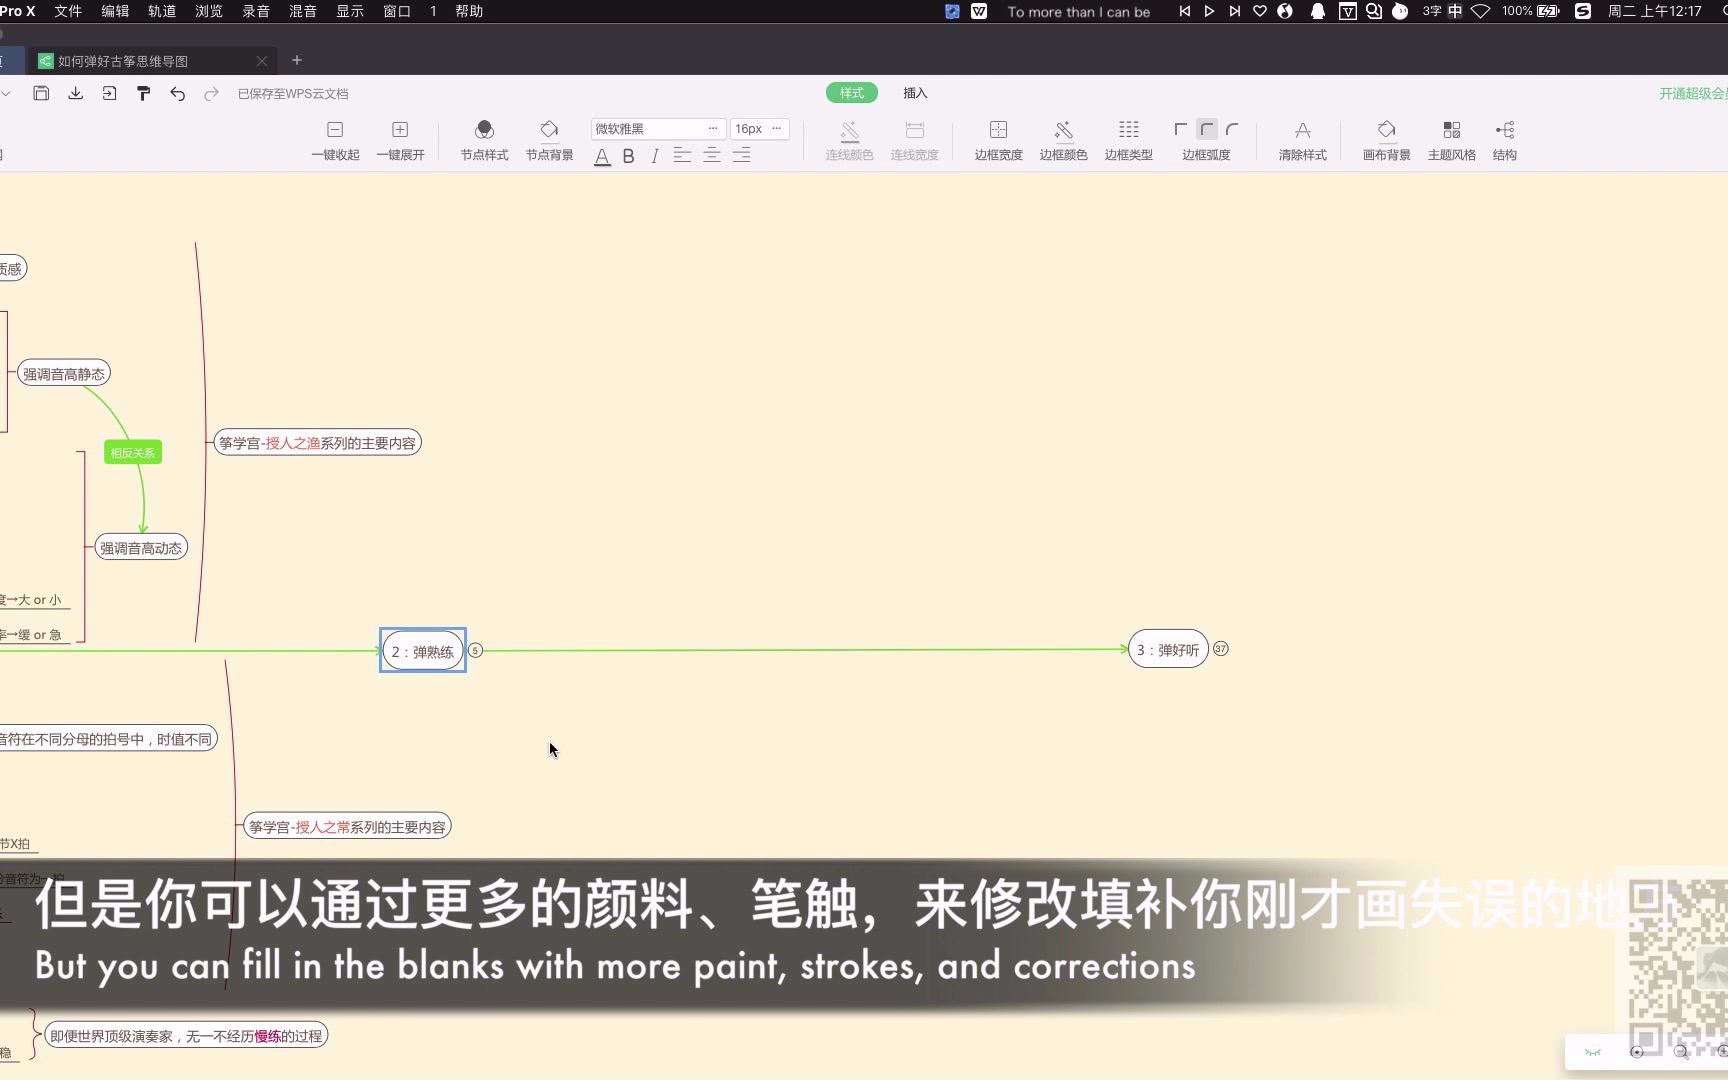1728x1080 pixels.
Task: Switch to the 样式 tab
Action: tap(851, 93)
